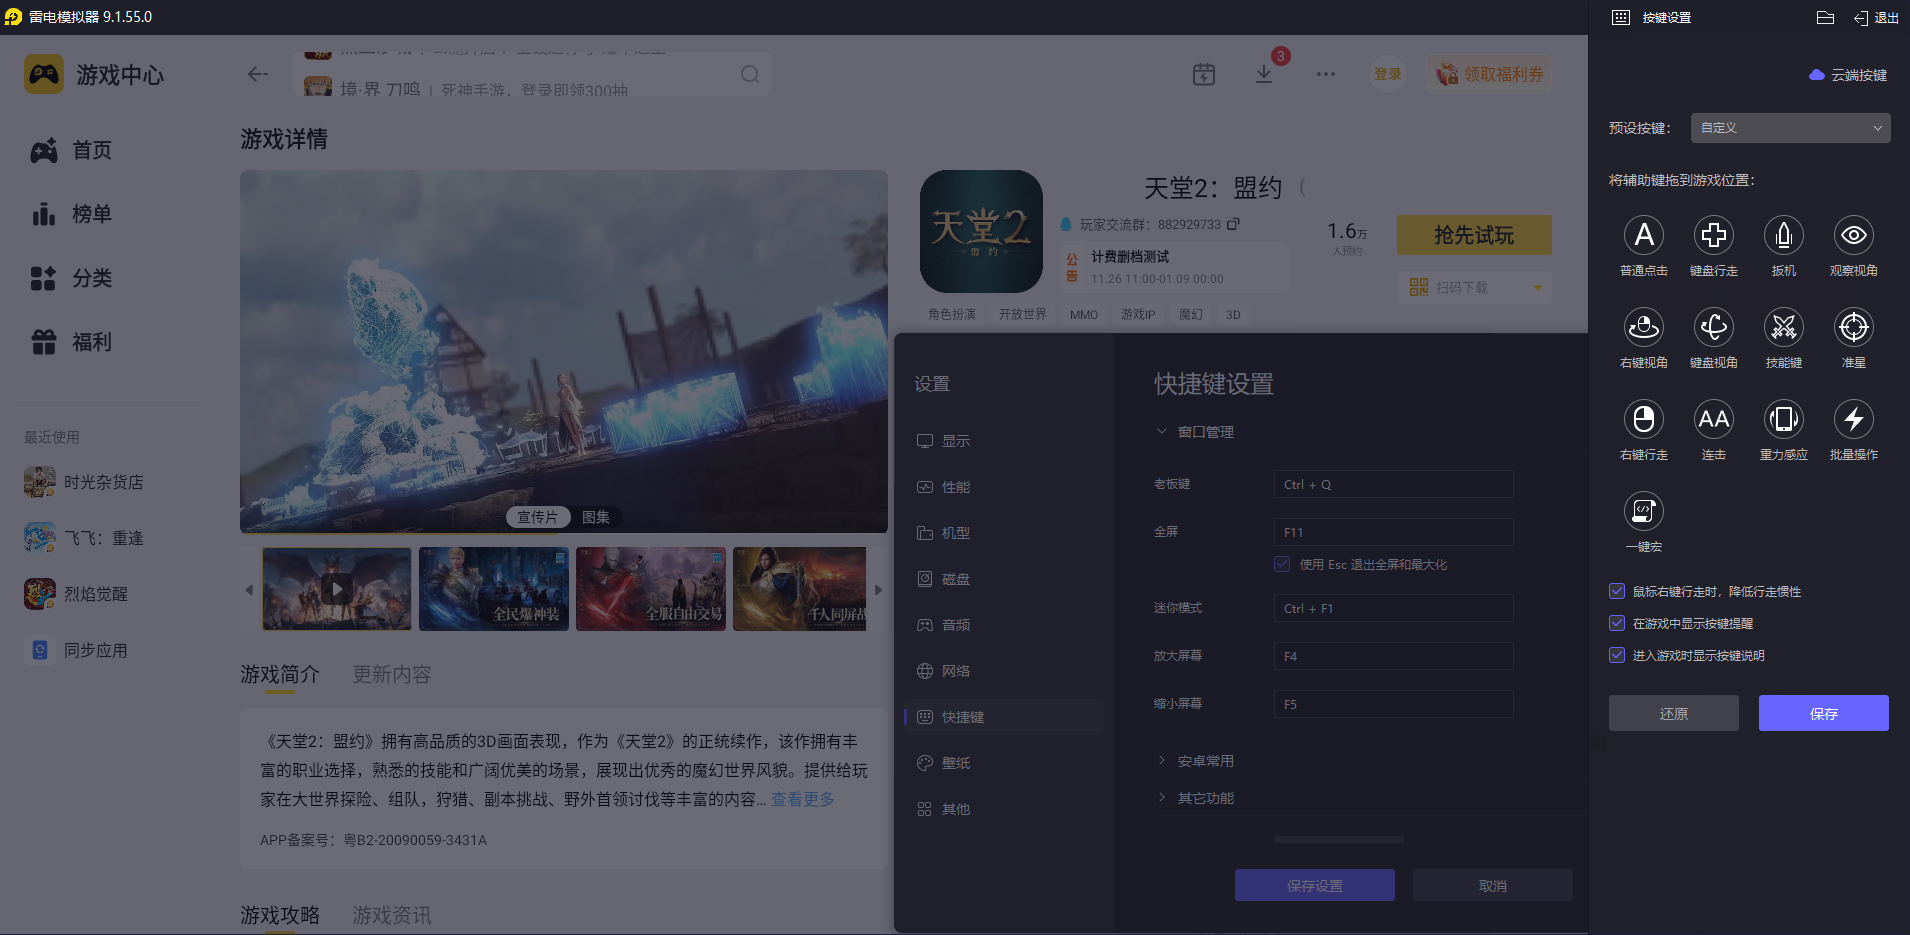Select the 右键行走 right-click walk icon

coord(1643,419)
